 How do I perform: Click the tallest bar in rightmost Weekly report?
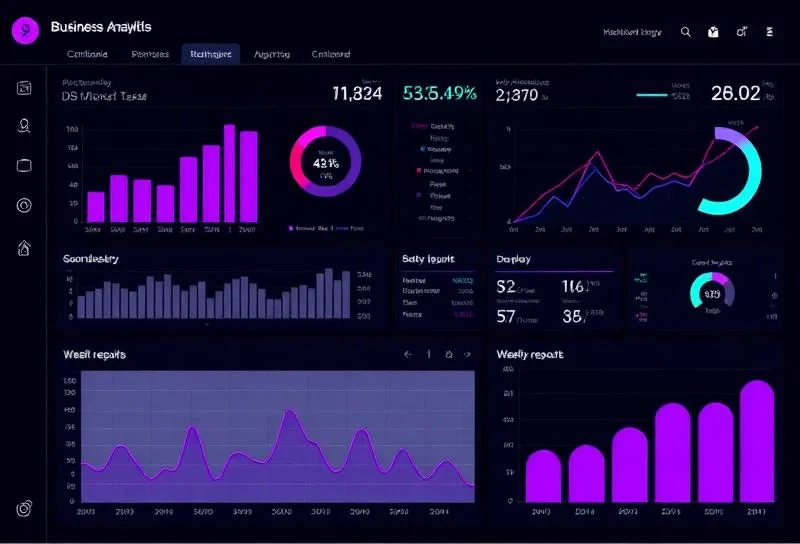tap(757, 440)
